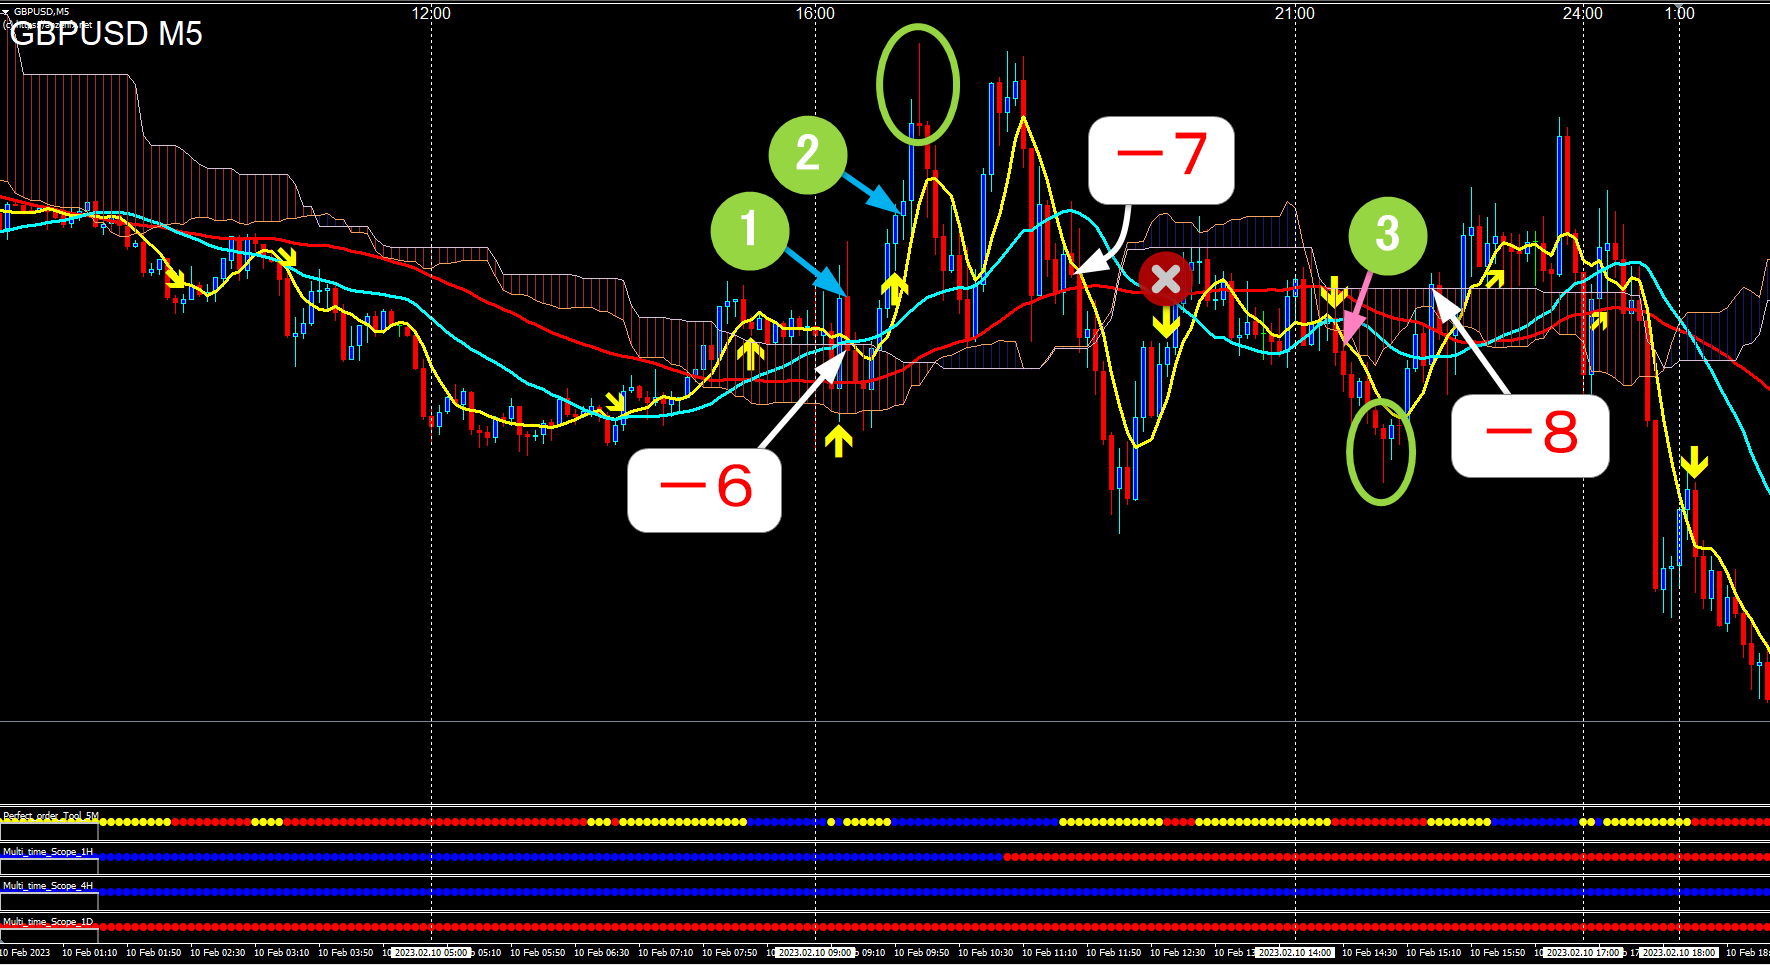The width and height of the screenshot is (1770, 966).
Task: Select the Multi_time_Scope_4H indicator label
Action: click(48, 886)
